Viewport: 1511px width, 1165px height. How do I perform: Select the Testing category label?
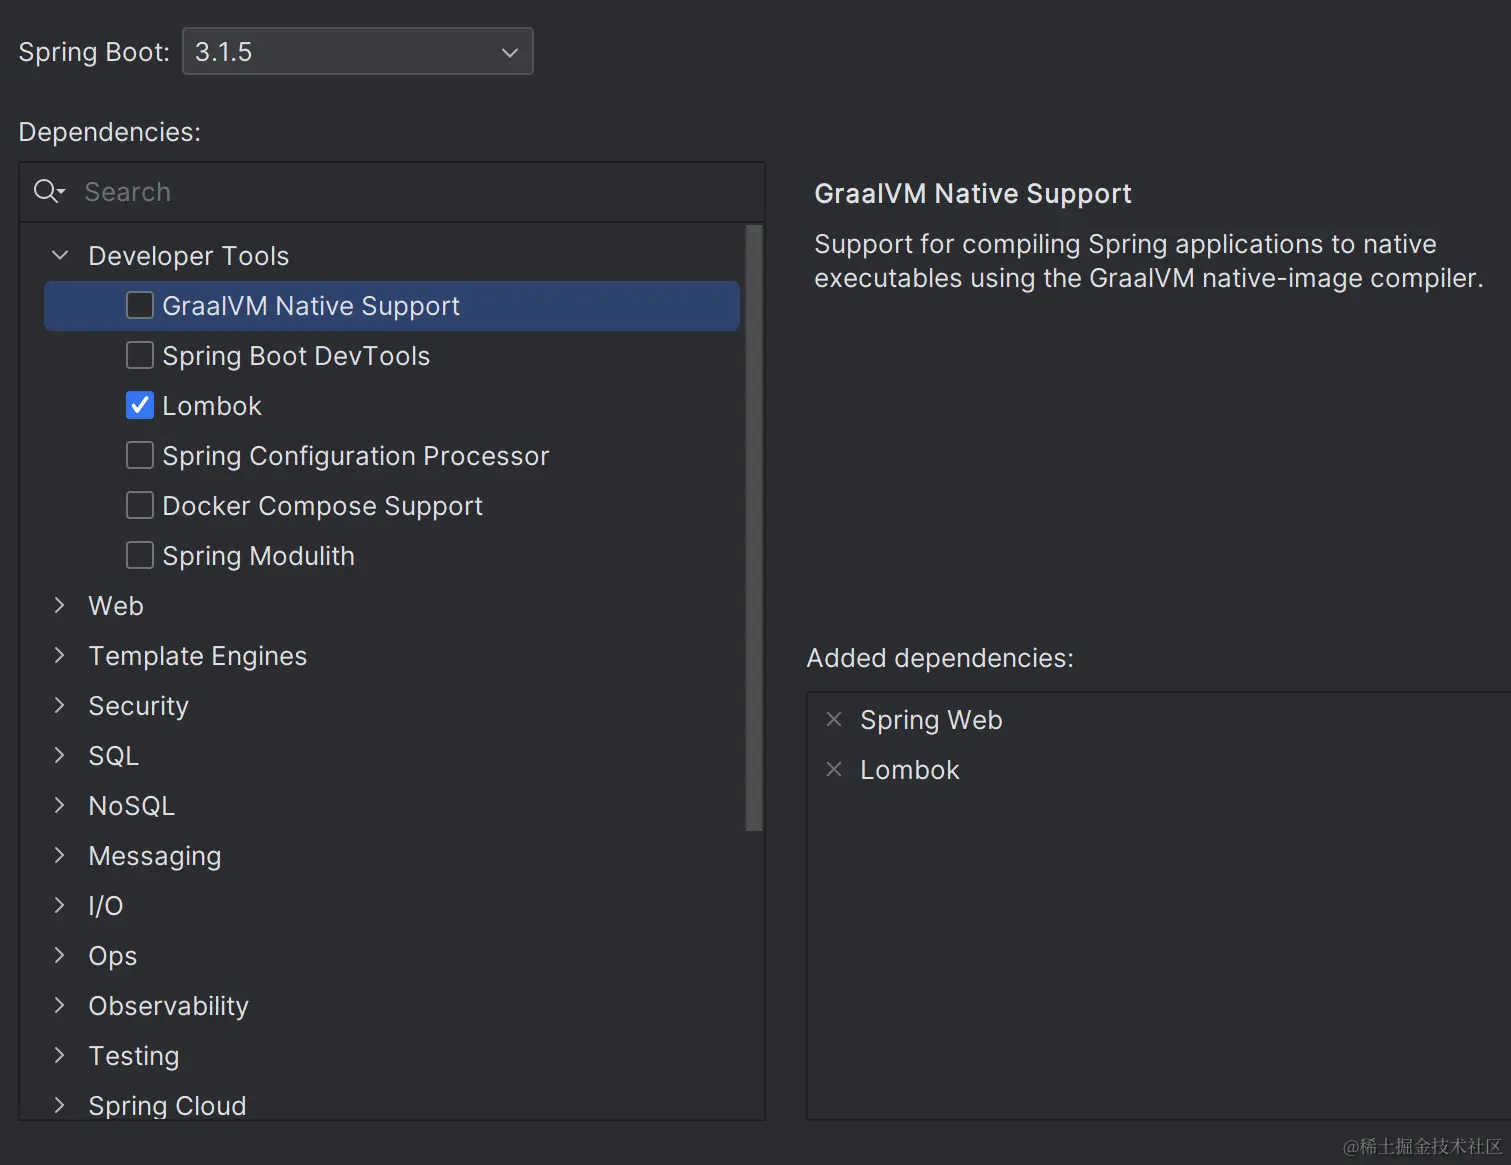[134, 1056]
